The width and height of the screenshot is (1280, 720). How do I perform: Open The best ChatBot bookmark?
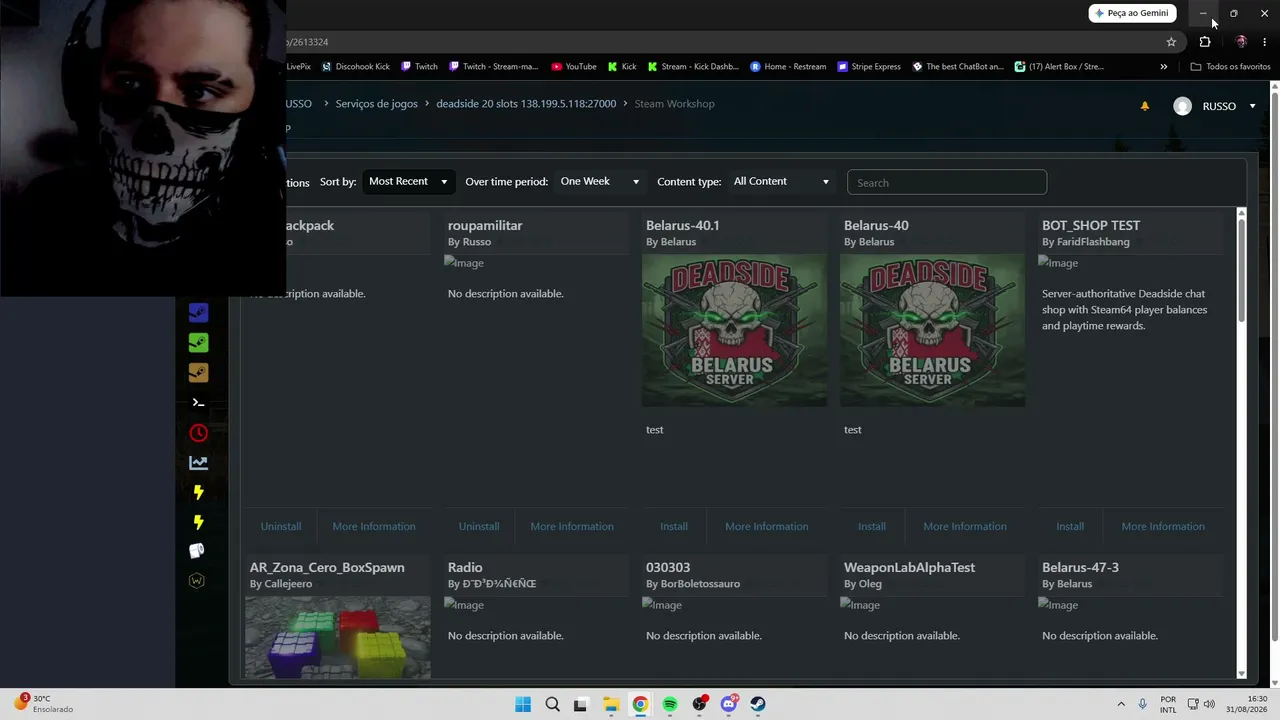click(x=958, y=67)
